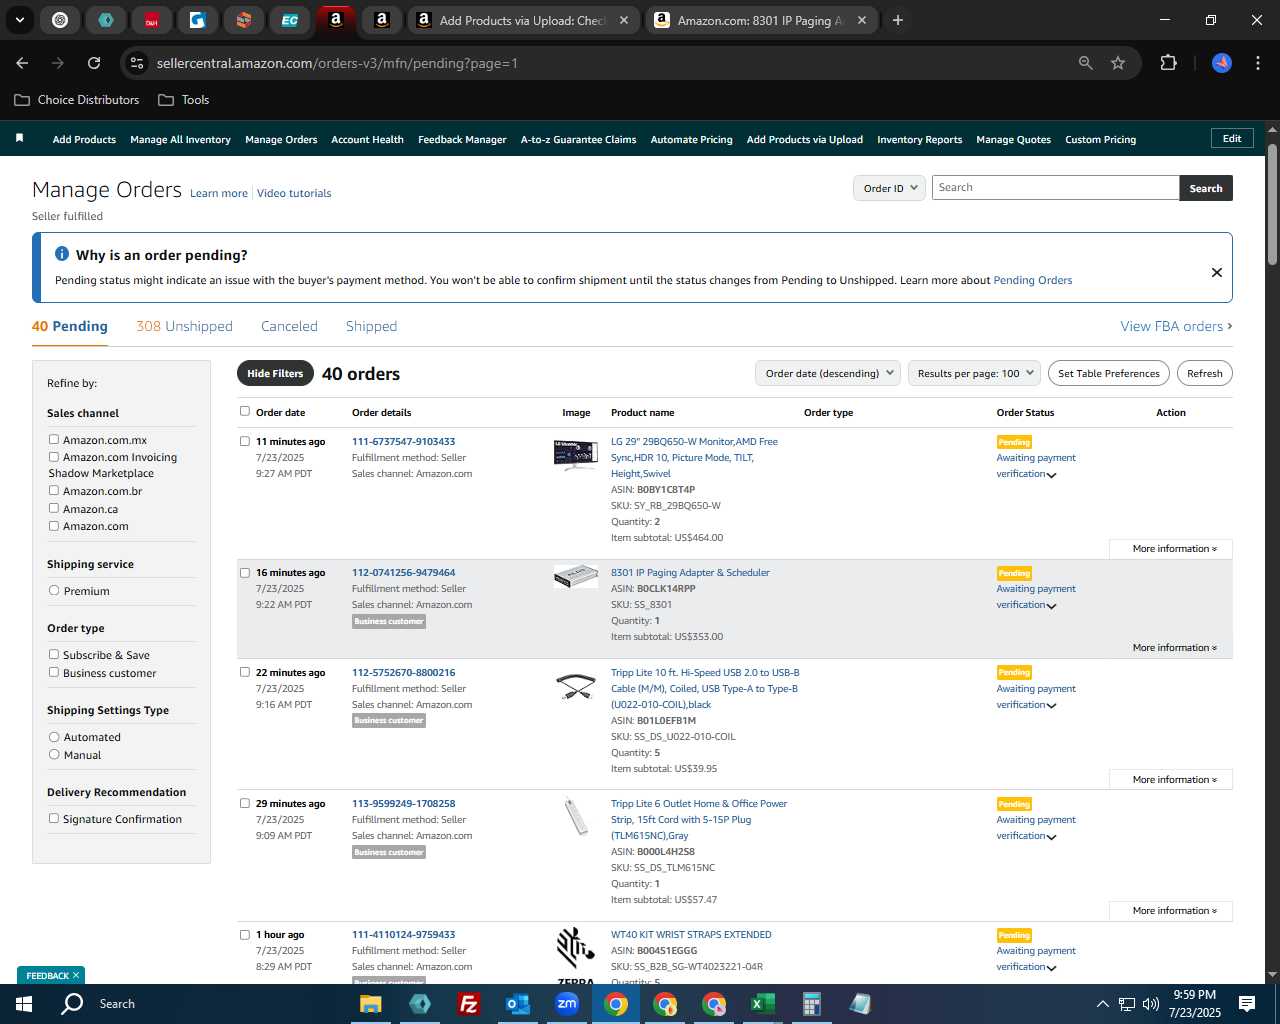Click the Tripp Lite USB cable thumbnail
The height and width of the screenshot is (1024, 1280).
click(x=575, y=686)
